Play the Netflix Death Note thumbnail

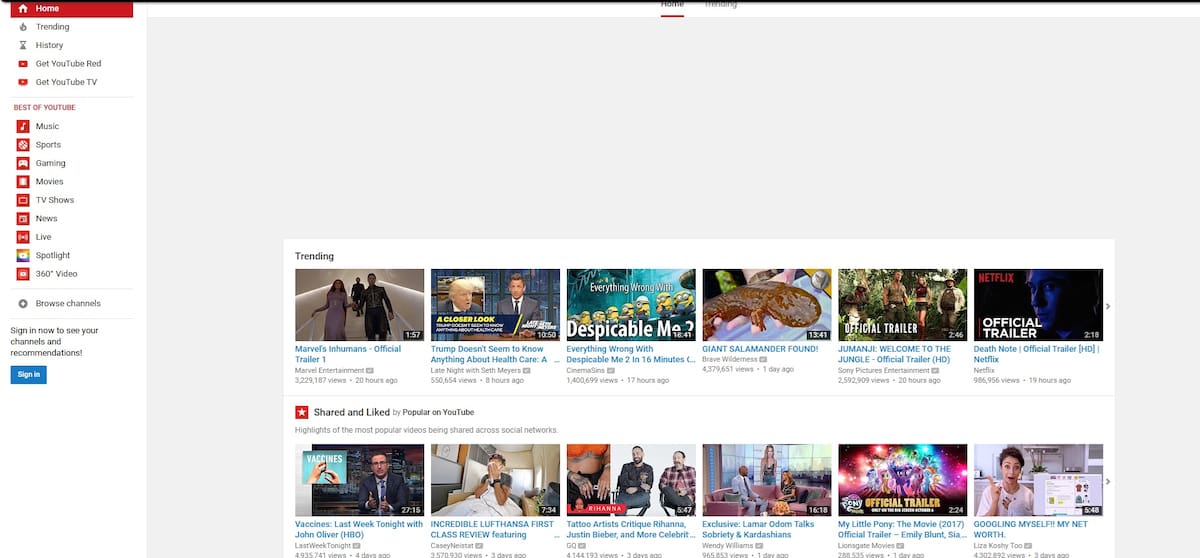click(1038, 305)
